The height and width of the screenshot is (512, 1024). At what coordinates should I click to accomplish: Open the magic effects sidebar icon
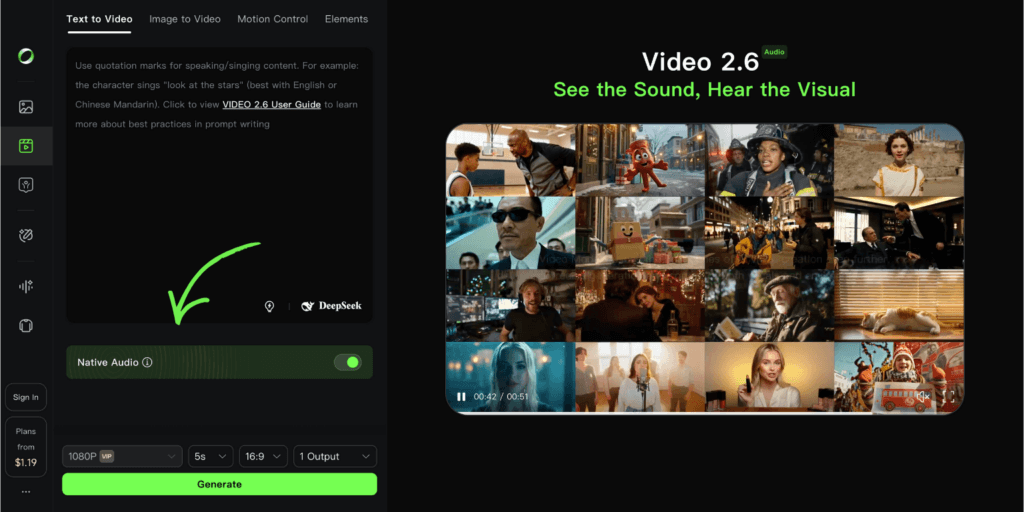(26, 236)
